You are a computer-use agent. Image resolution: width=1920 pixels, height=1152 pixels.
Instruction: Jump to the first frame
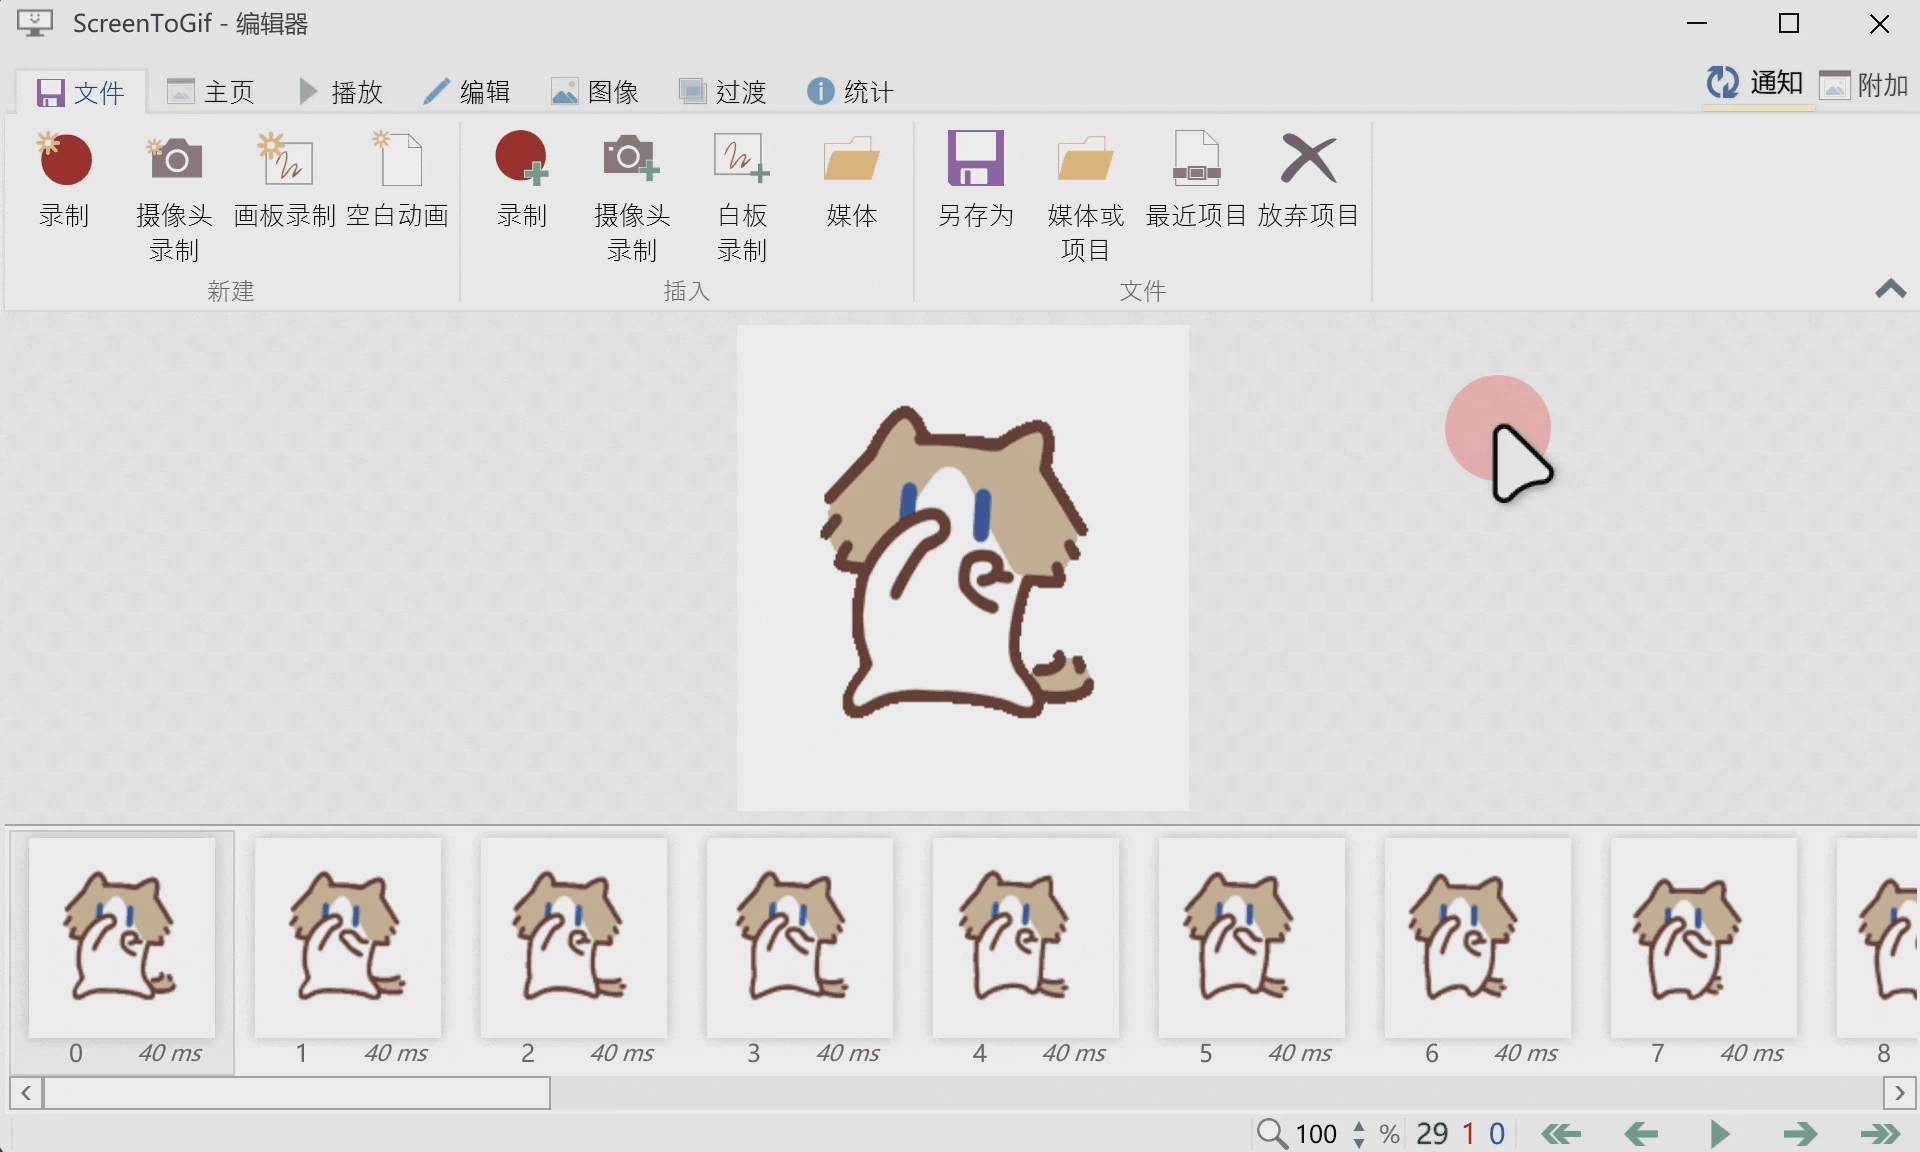click(x=1561, y=1134)
